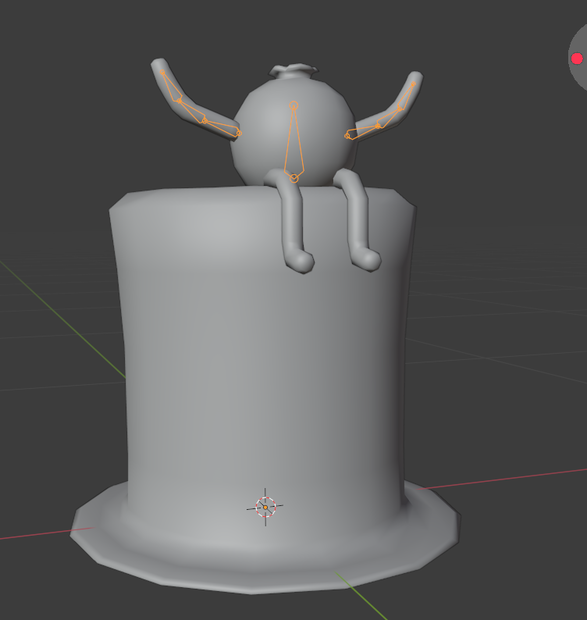Select the tip bone of the arm at viewer's left

pyautogui.click(x=171, y=85)
